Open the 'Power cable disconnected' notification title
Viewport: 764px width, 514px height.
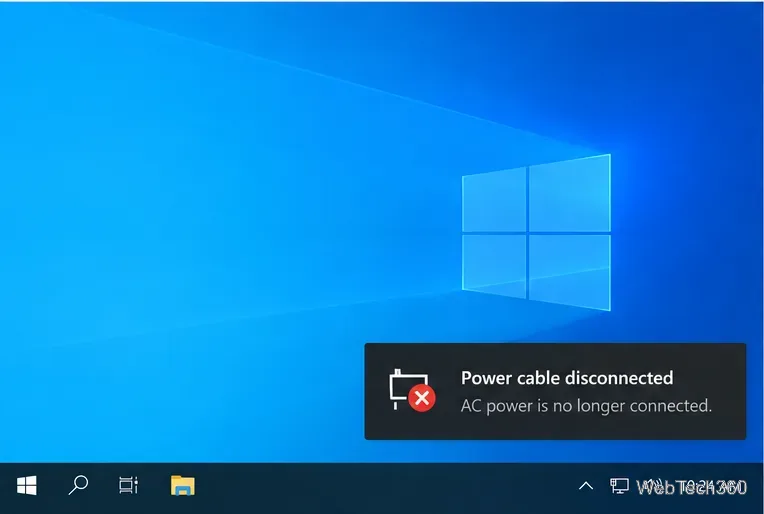click(567, 378)
